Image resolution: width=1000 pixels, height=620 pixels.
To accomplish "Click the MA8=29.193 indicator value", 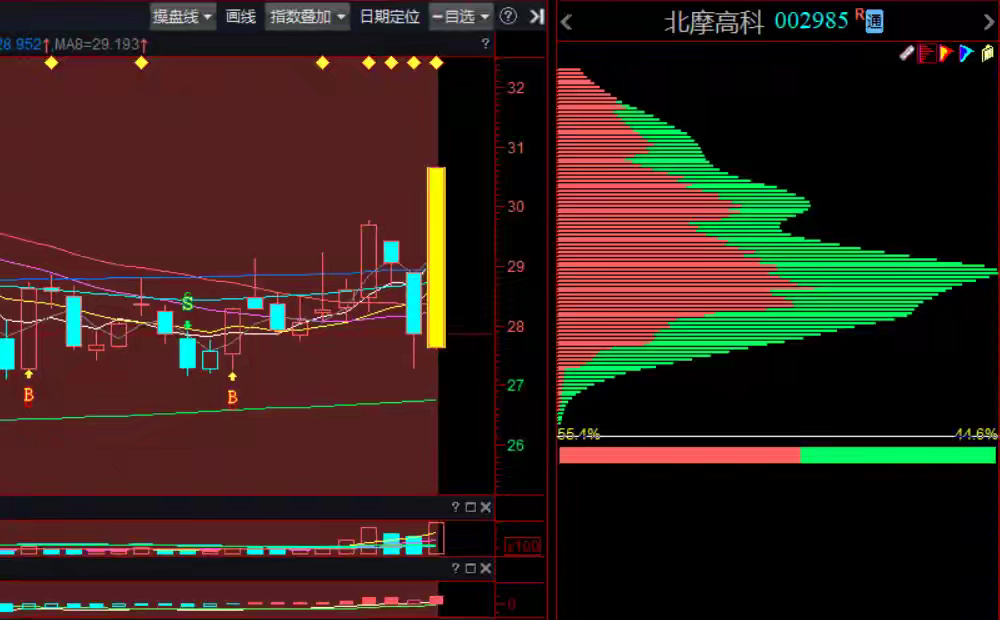I will click(97, 44).
